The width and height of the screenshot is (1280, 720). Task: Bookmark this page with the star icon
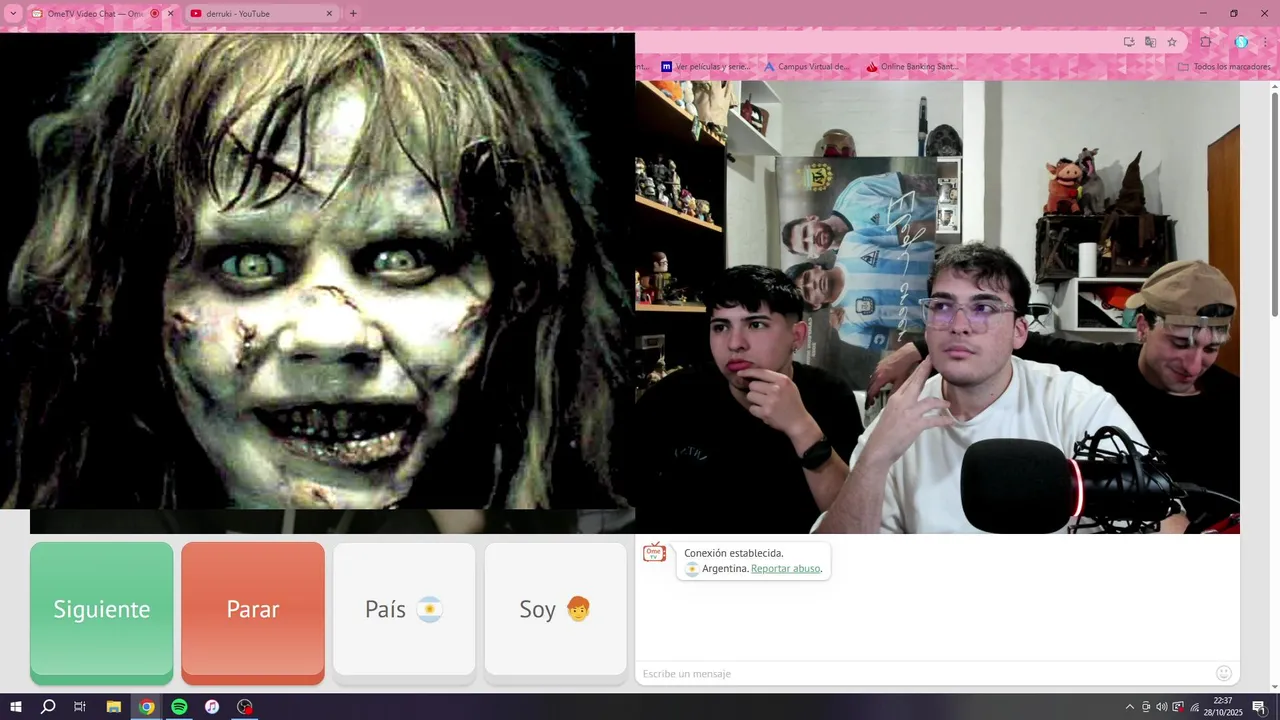(x=1172, y=42)
